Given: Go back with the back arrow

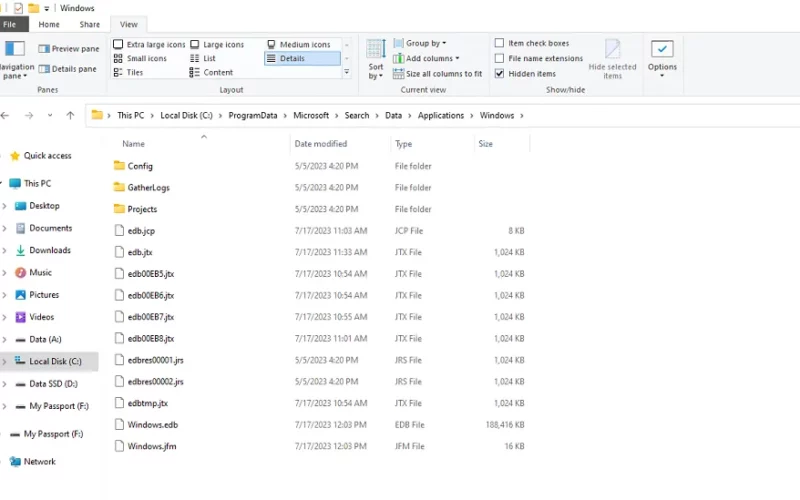Looking at the screenshot, I should tap(5, 116).
